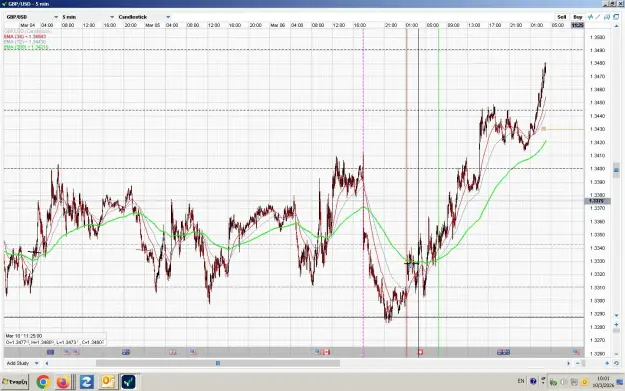
Task: Click the price axis up arrow
Action: [617, 26]
